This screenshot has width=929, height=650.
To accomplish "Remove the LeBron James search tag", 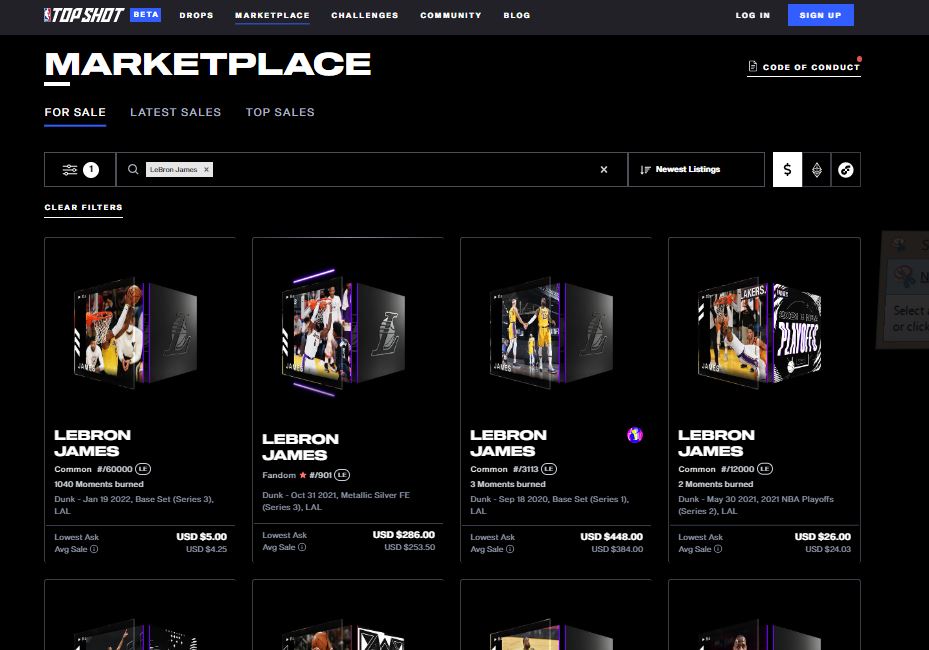I will 206,169.
